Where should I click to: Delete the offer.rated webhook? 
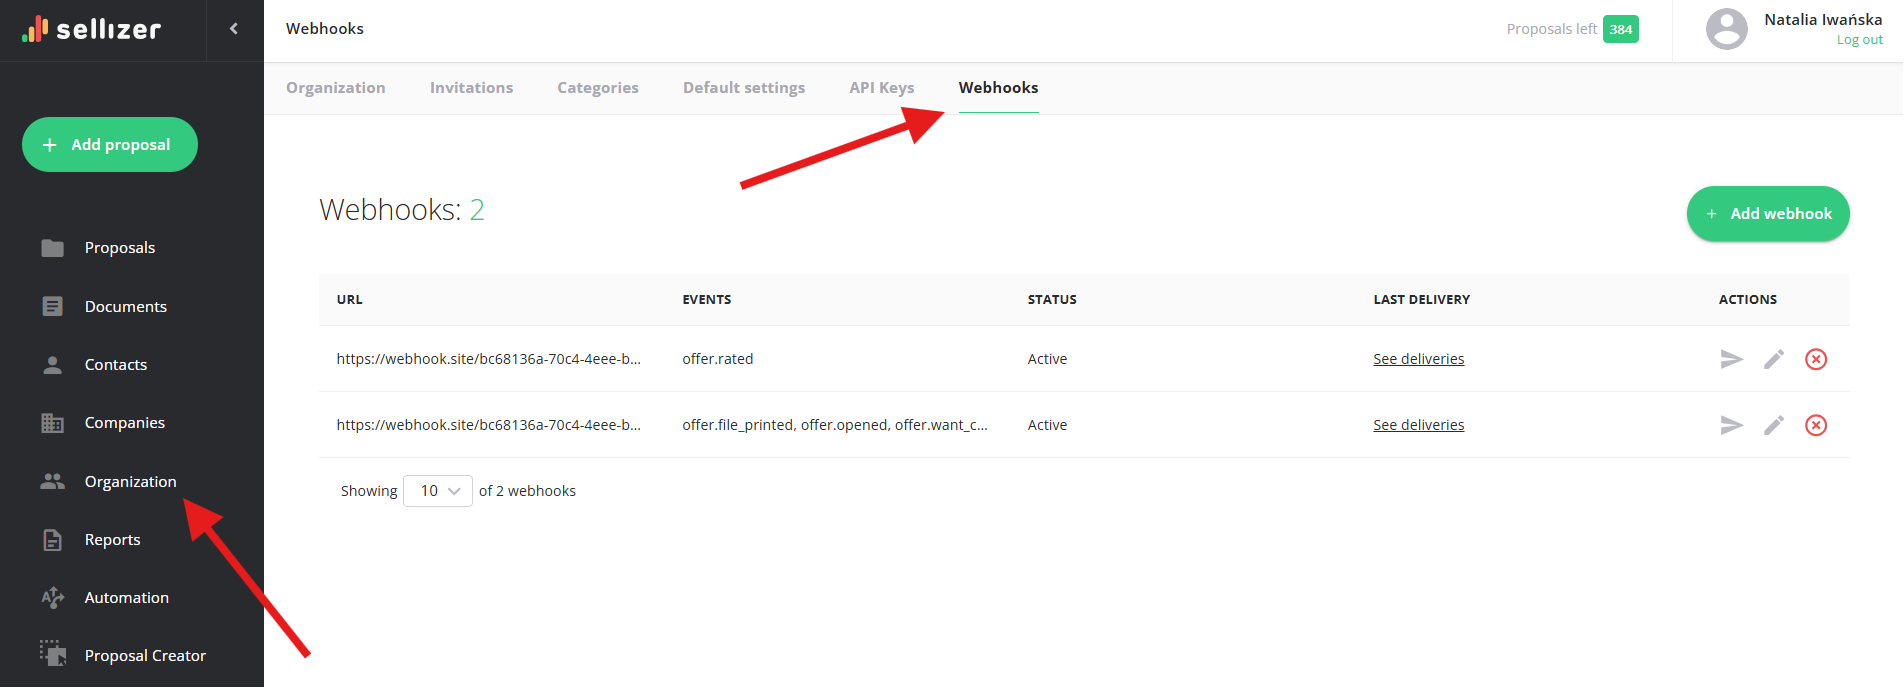[x=1816, y=359]
